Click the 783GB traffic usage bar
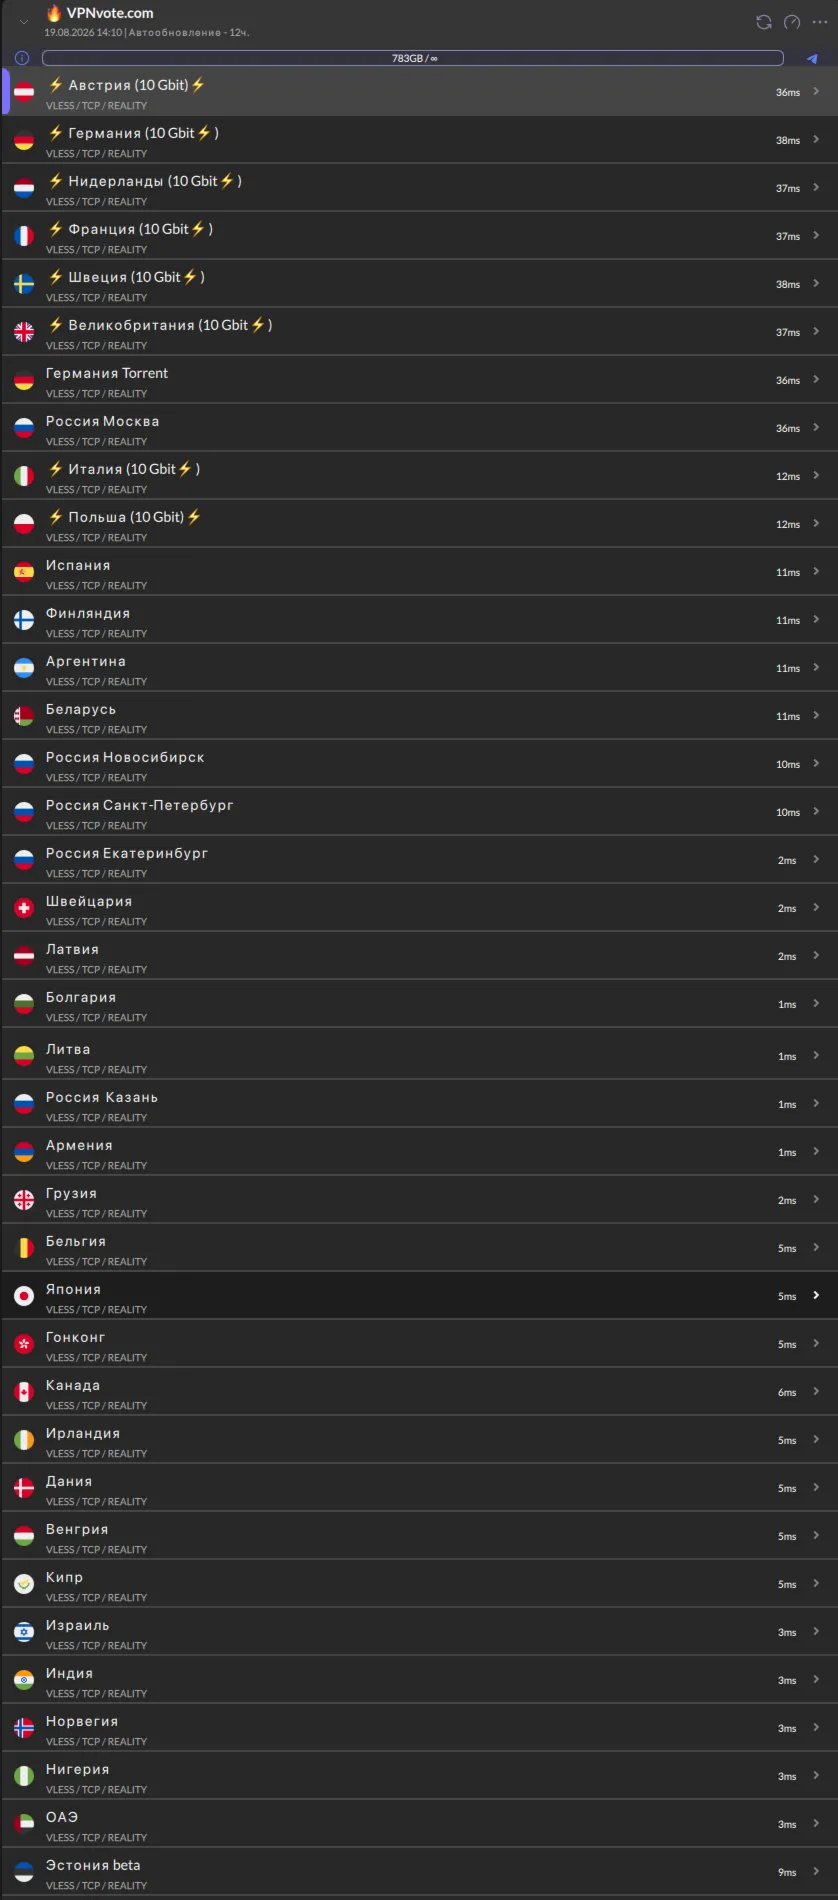Screen dimensions: 838x1900 pos(413,58)
